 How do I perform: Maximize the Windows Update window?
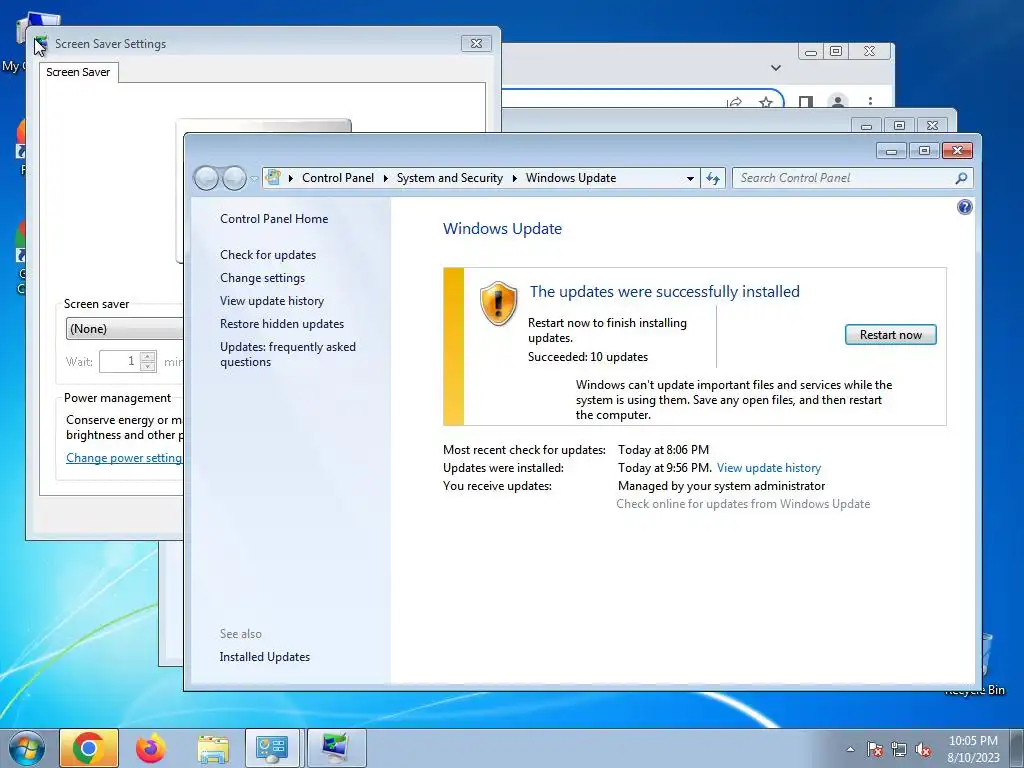924,151
